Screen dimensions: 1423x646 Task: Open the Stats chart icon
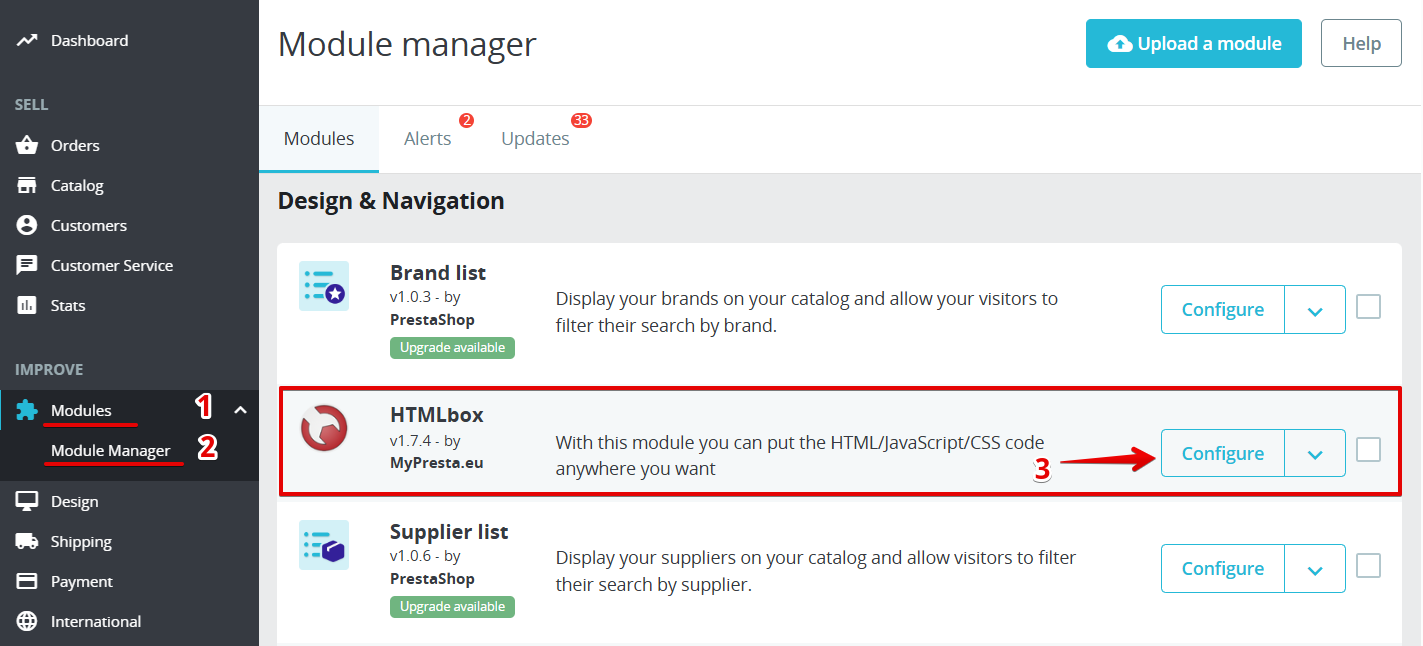[27, 306]
